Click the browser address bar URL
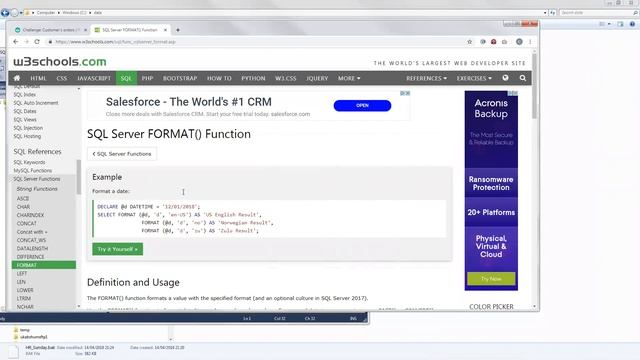The width and height of the screenshot is (640, 360). (116, 42)
